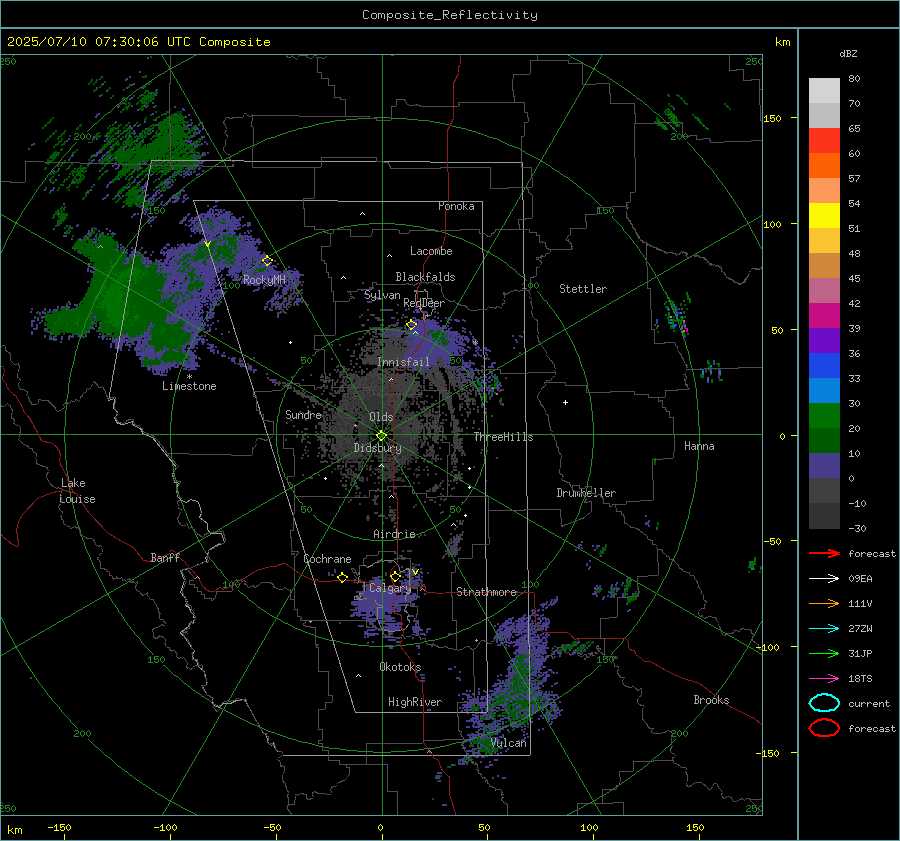Click the Banff map label
This screenshot has width=900, height=841.
165,557
